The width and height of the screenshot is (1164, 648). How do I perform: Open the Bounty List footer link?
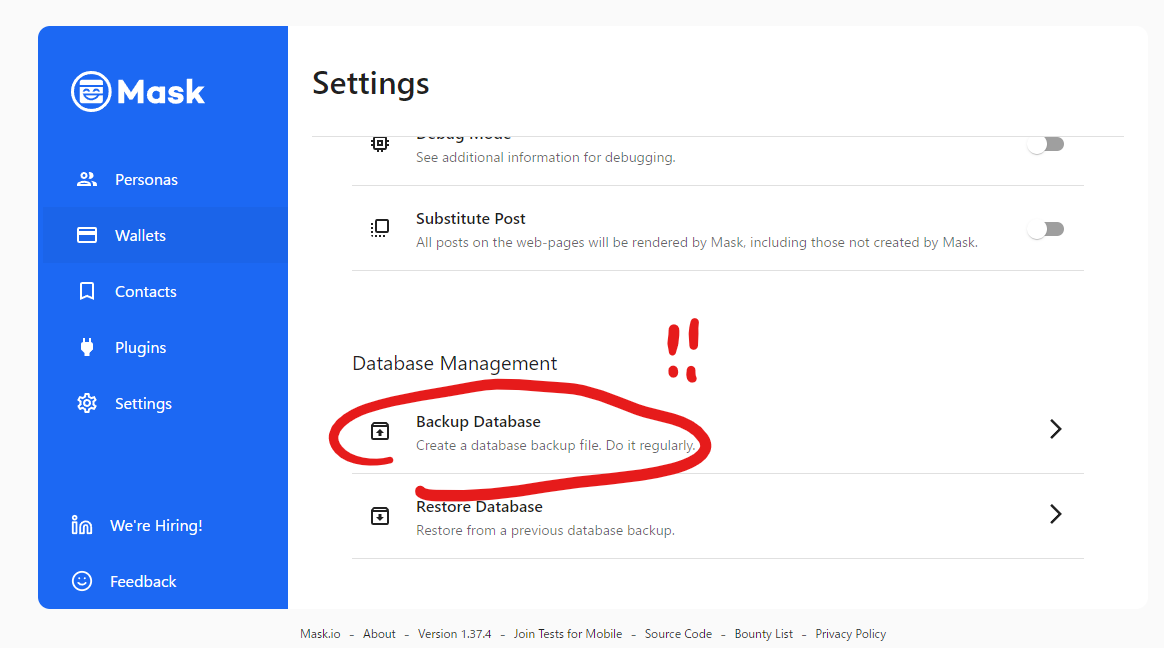pos(764,634)
